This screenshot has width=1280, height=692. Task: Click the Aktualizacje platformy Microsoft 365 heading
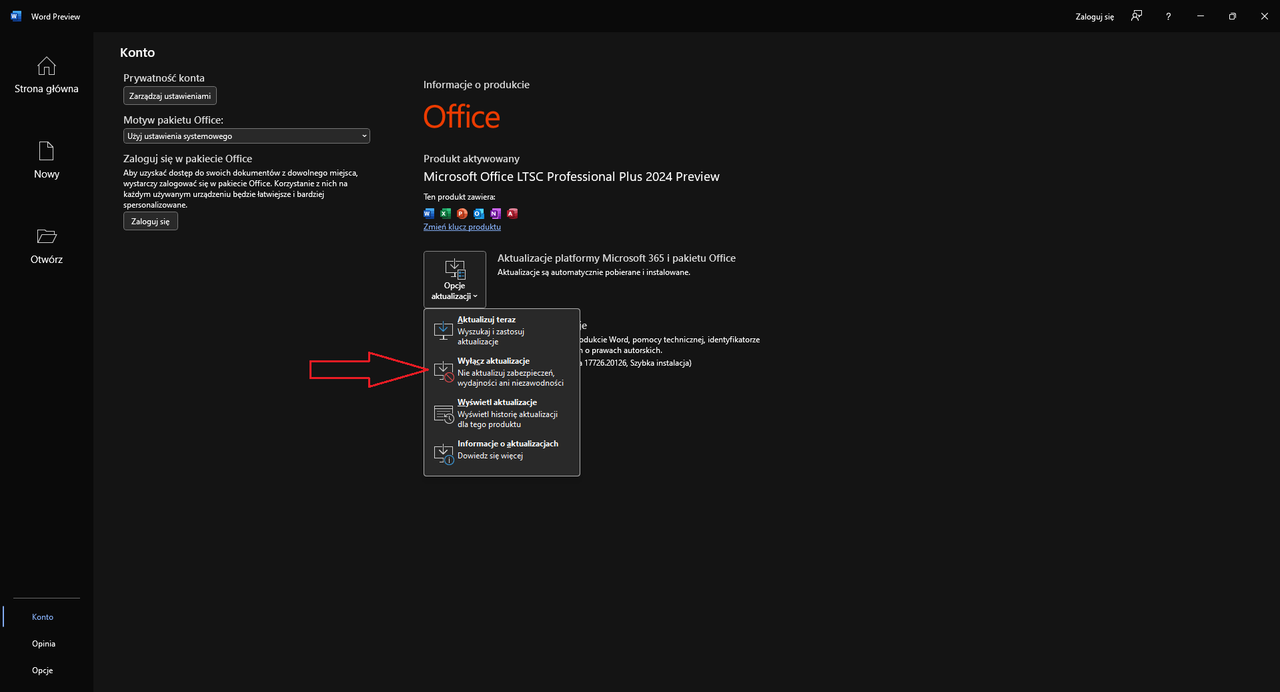(617, 258)
